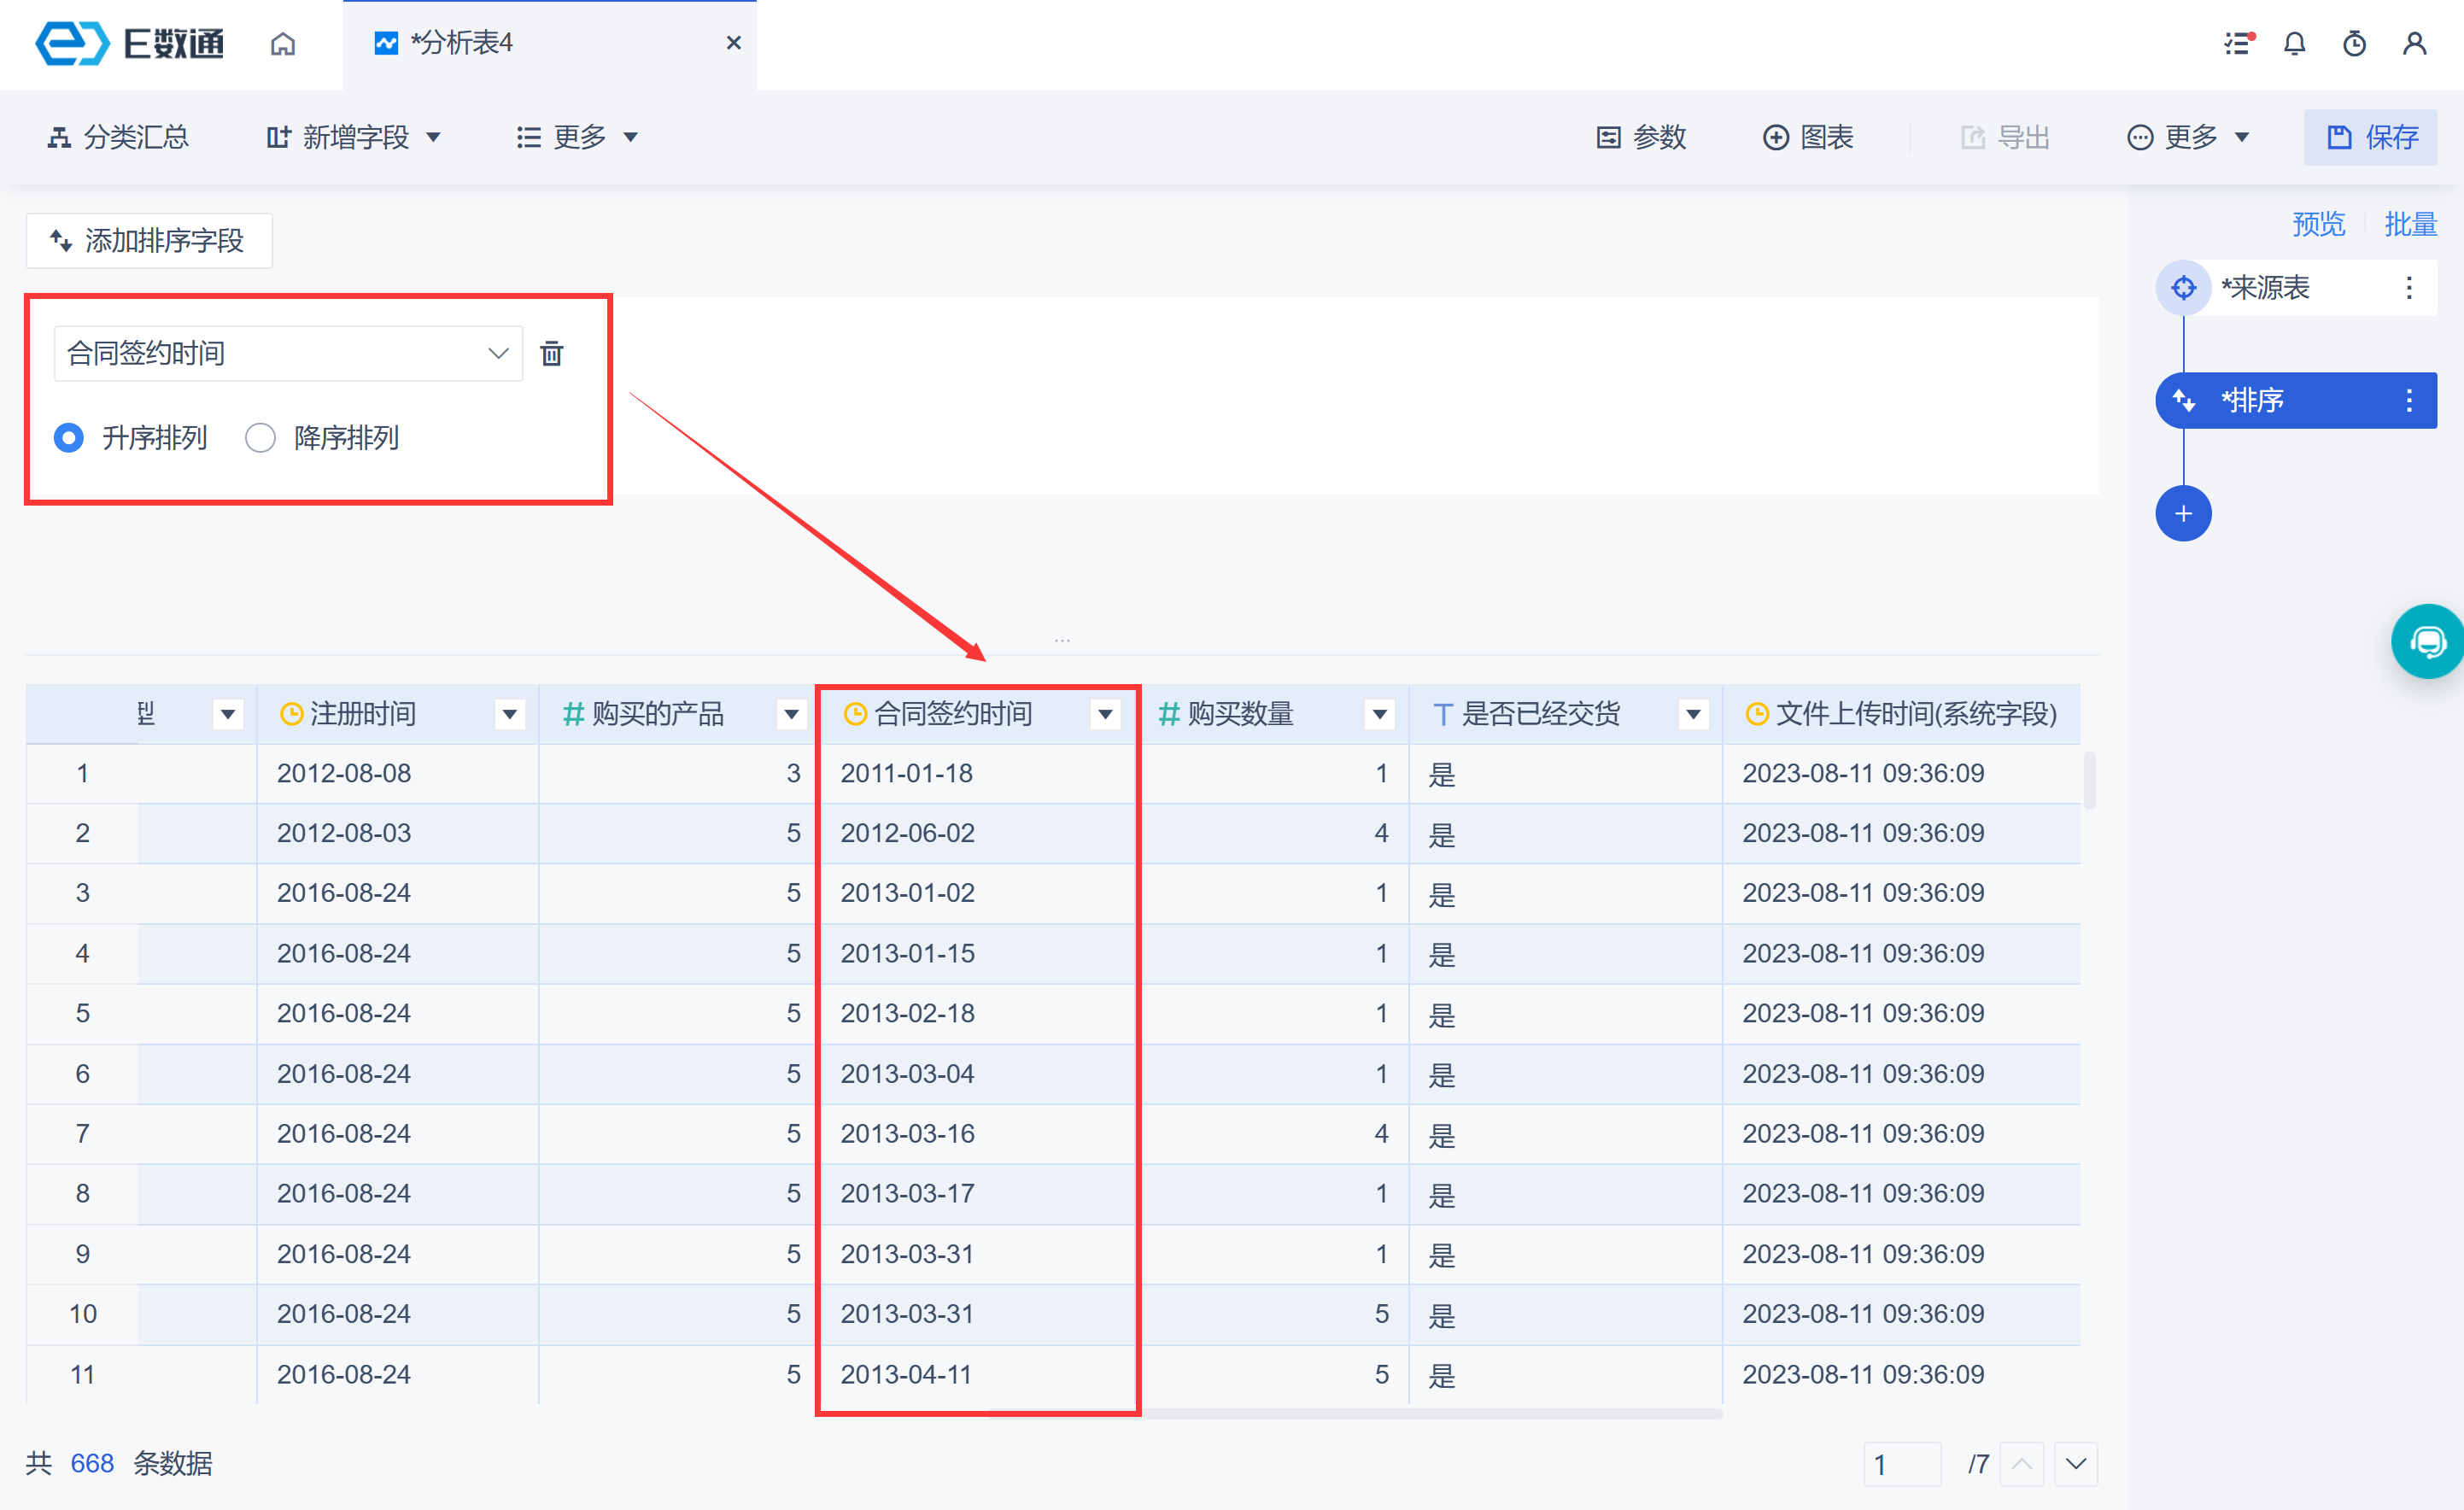The height and width of the screenshot is (1510, 2464).
Task: Delete the 合同签约时间 sort field with trash icon
Action: click(x=551, y=353)
